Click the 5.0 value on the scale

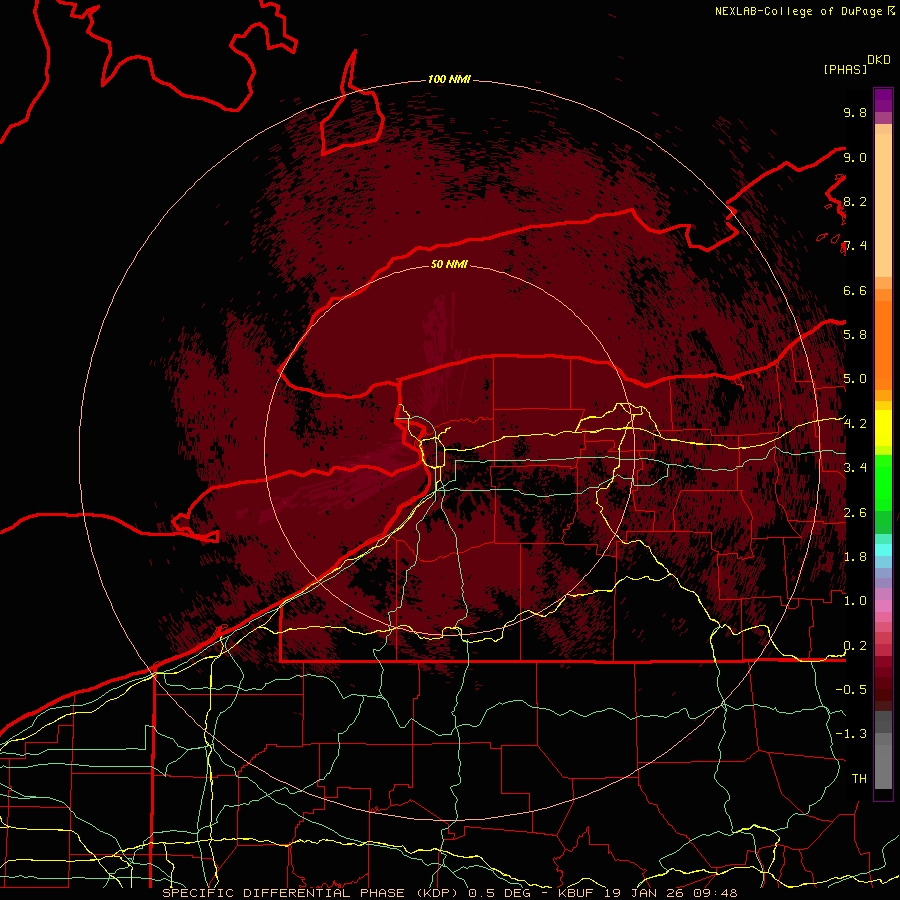(x=855, y=379)
